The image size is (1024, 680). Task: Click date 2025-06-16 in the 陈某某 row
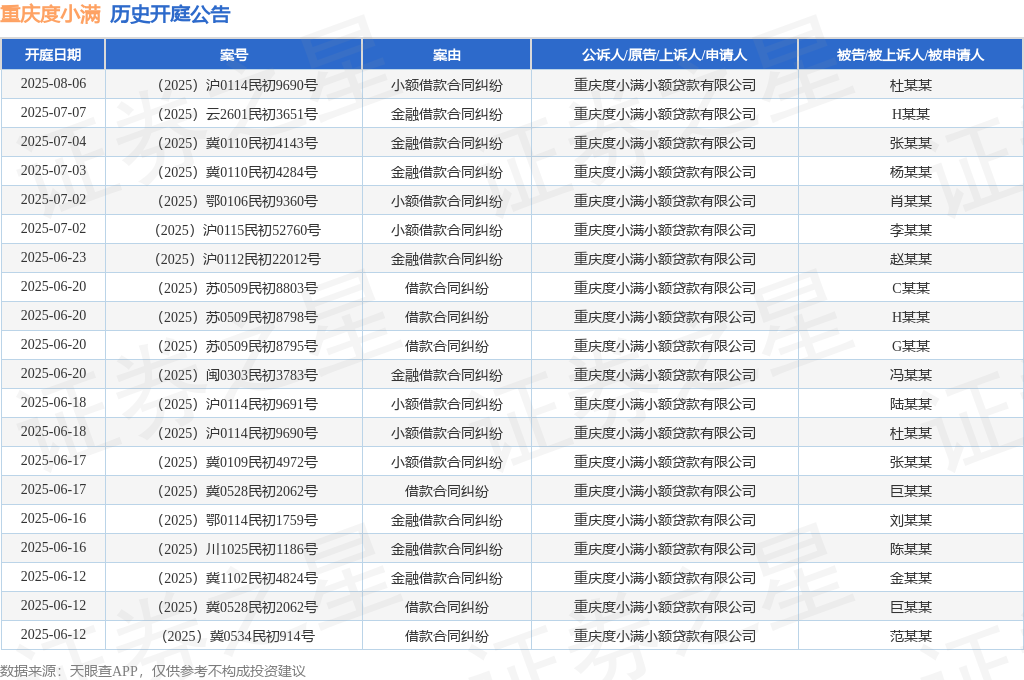[53, 547]
